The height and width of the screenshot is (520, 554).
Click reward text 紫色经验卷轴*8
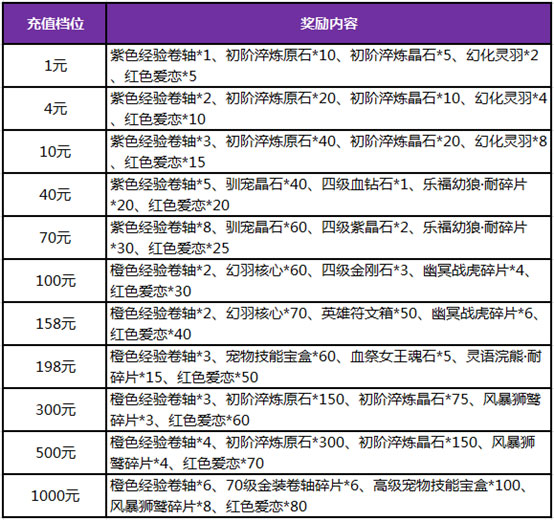click(x=161, y=228)
